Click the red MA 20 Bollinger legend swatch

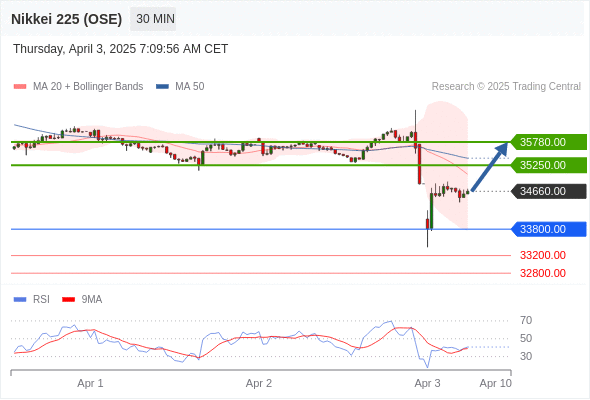click(20, 87)
